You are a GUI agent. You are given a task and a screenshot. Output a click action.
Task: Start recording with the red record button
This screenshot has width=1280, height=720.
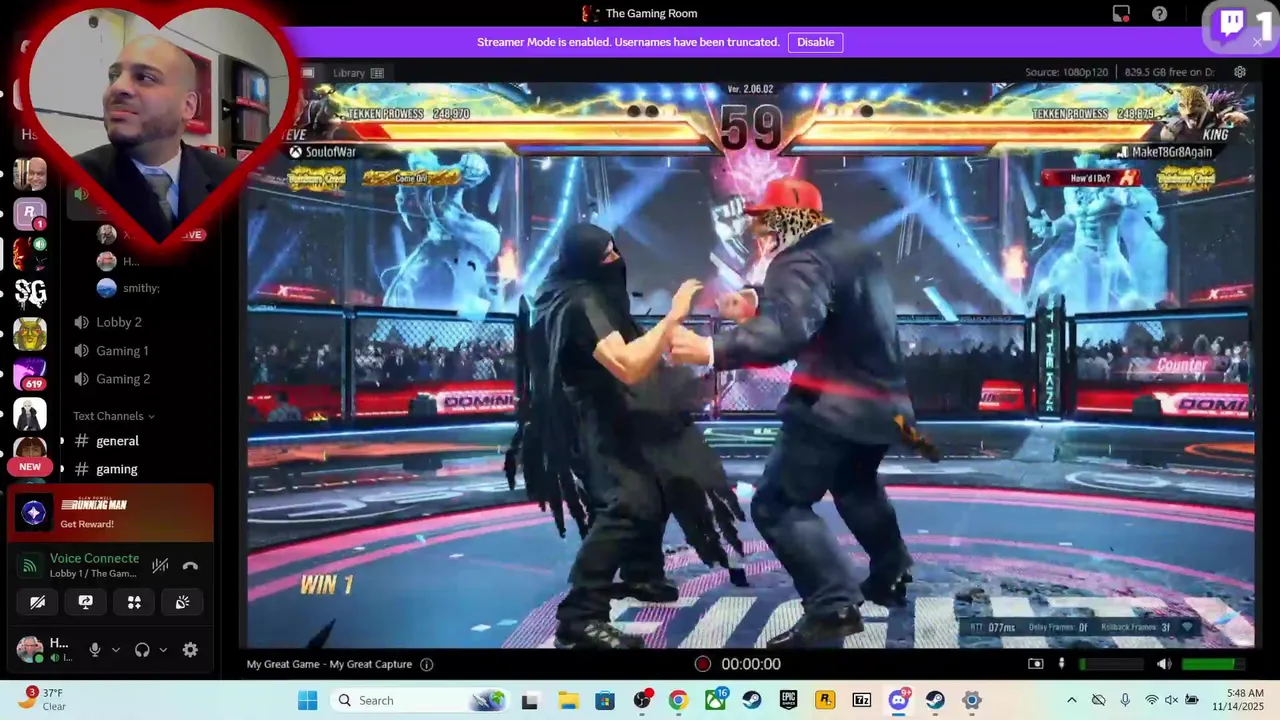coord(703,664)
